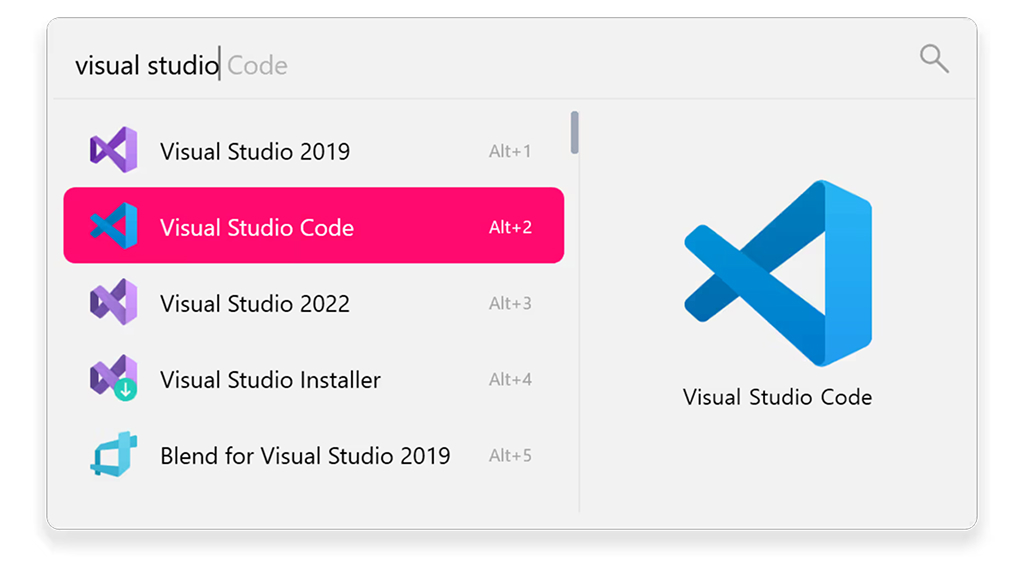
Task: Click the Blend for Visual Studio icon
Action: (x=113, y=455)
